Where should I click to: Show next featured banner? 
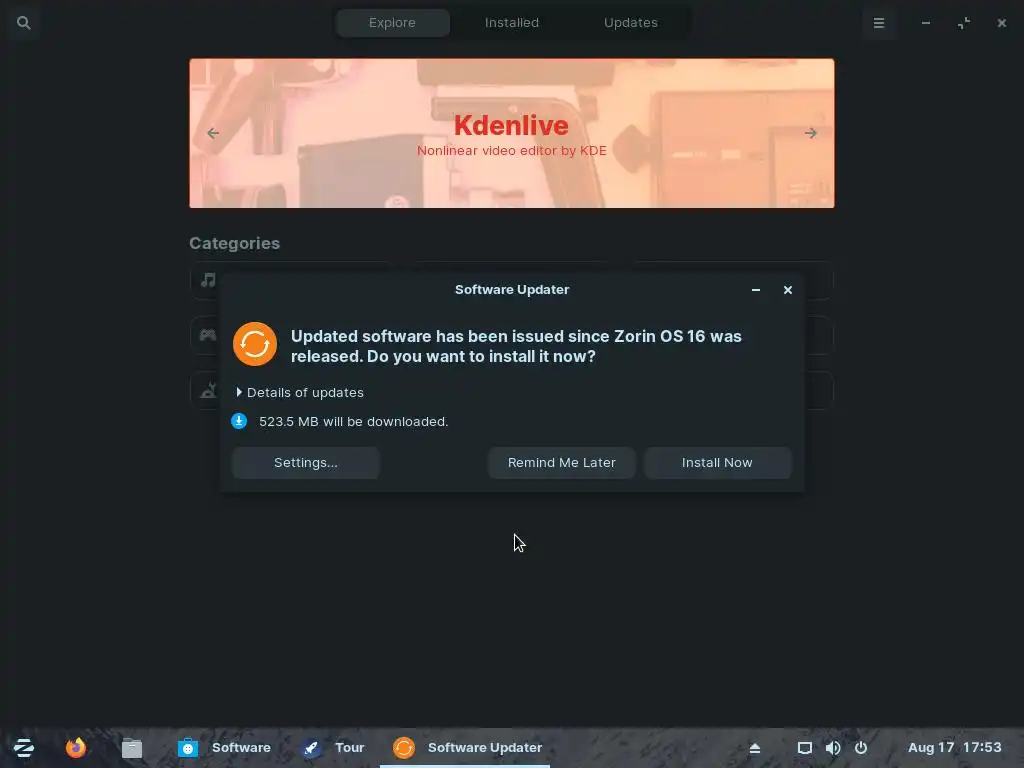point(811,133)
